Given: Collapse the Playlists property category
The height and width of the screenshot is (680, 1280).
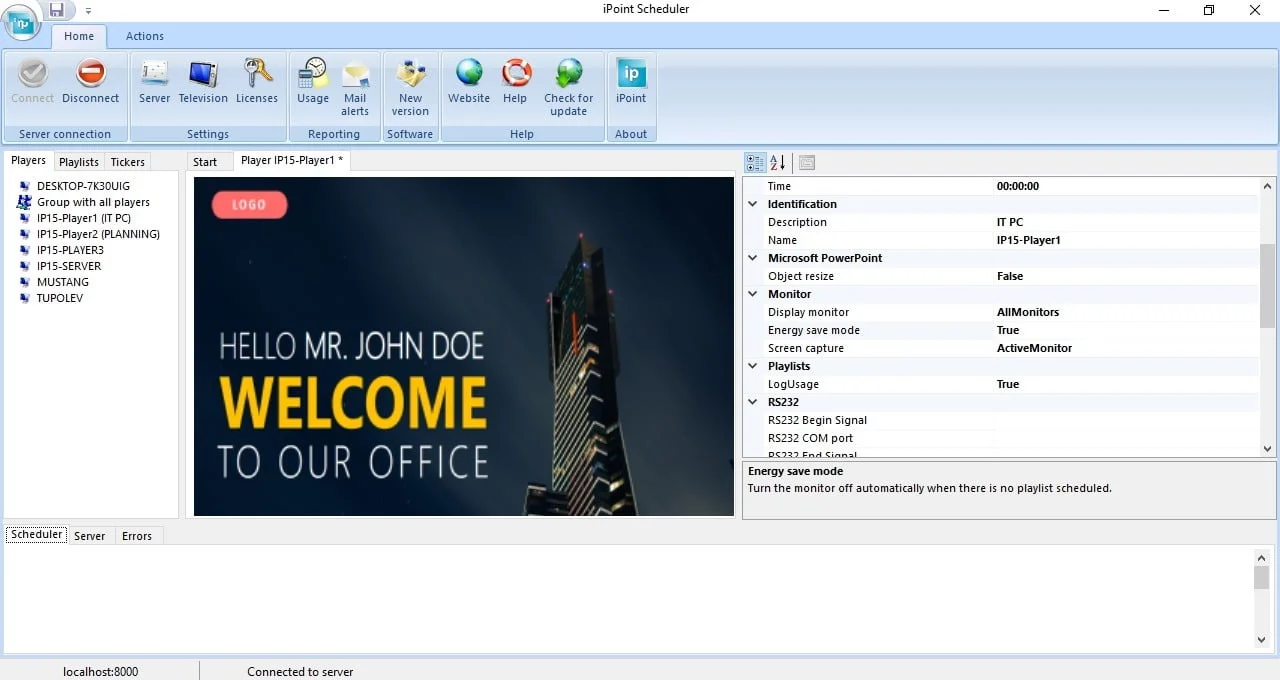Looking at the screenshot, I should (x=753, y=366).
